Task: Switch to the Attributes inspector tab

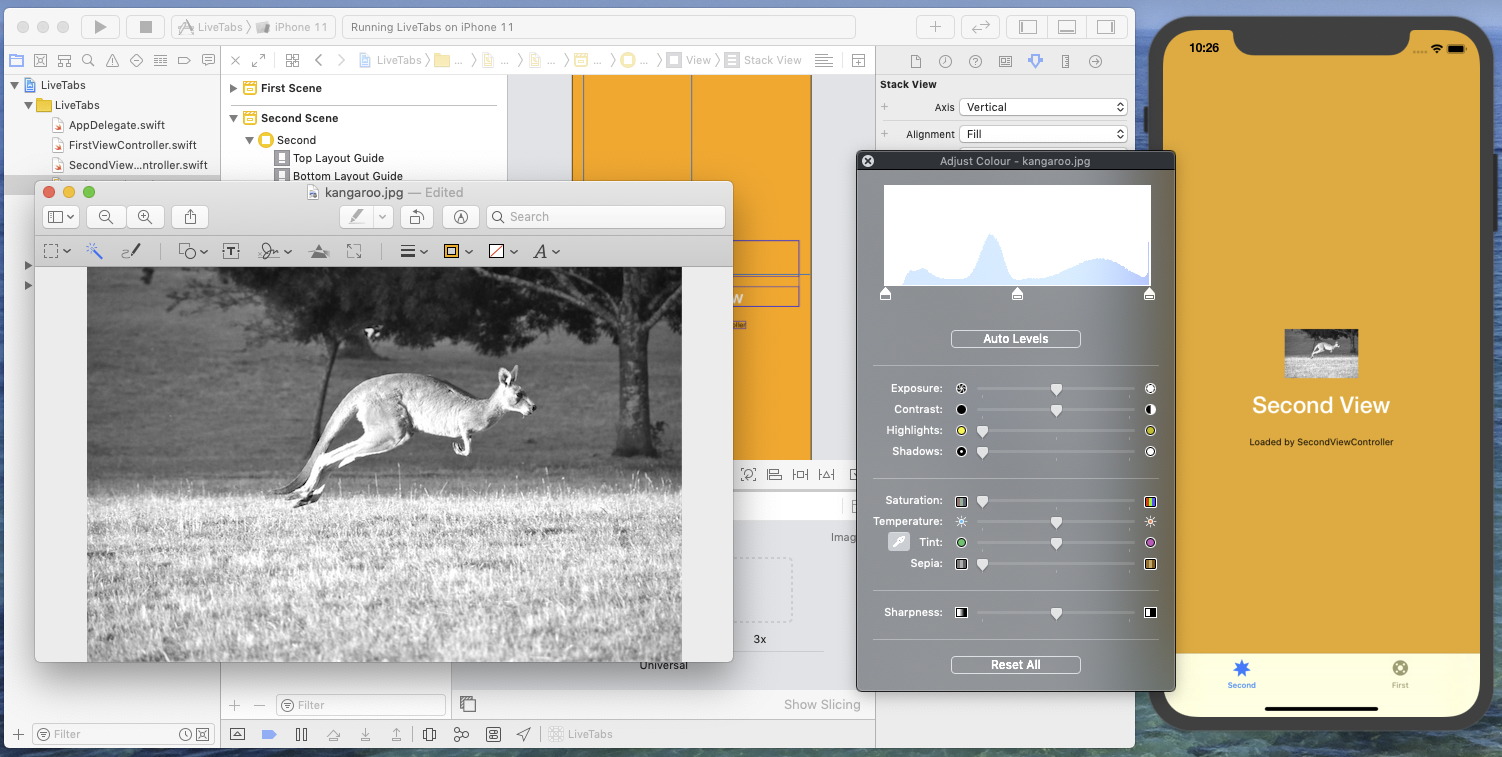Action: (1035, 61)
